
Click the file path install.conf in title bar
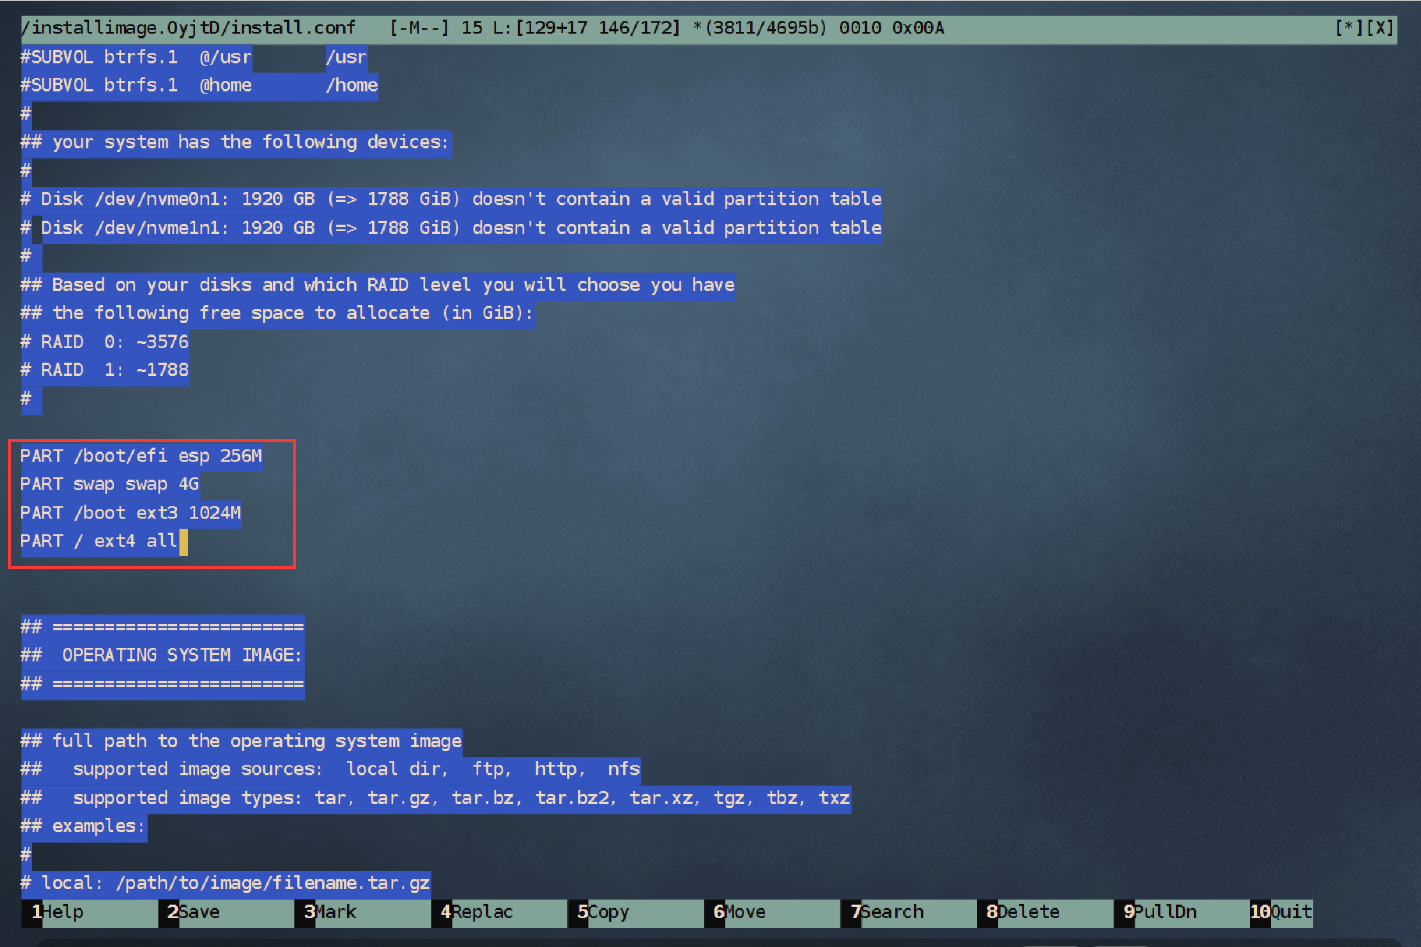(x=188, y=28)
